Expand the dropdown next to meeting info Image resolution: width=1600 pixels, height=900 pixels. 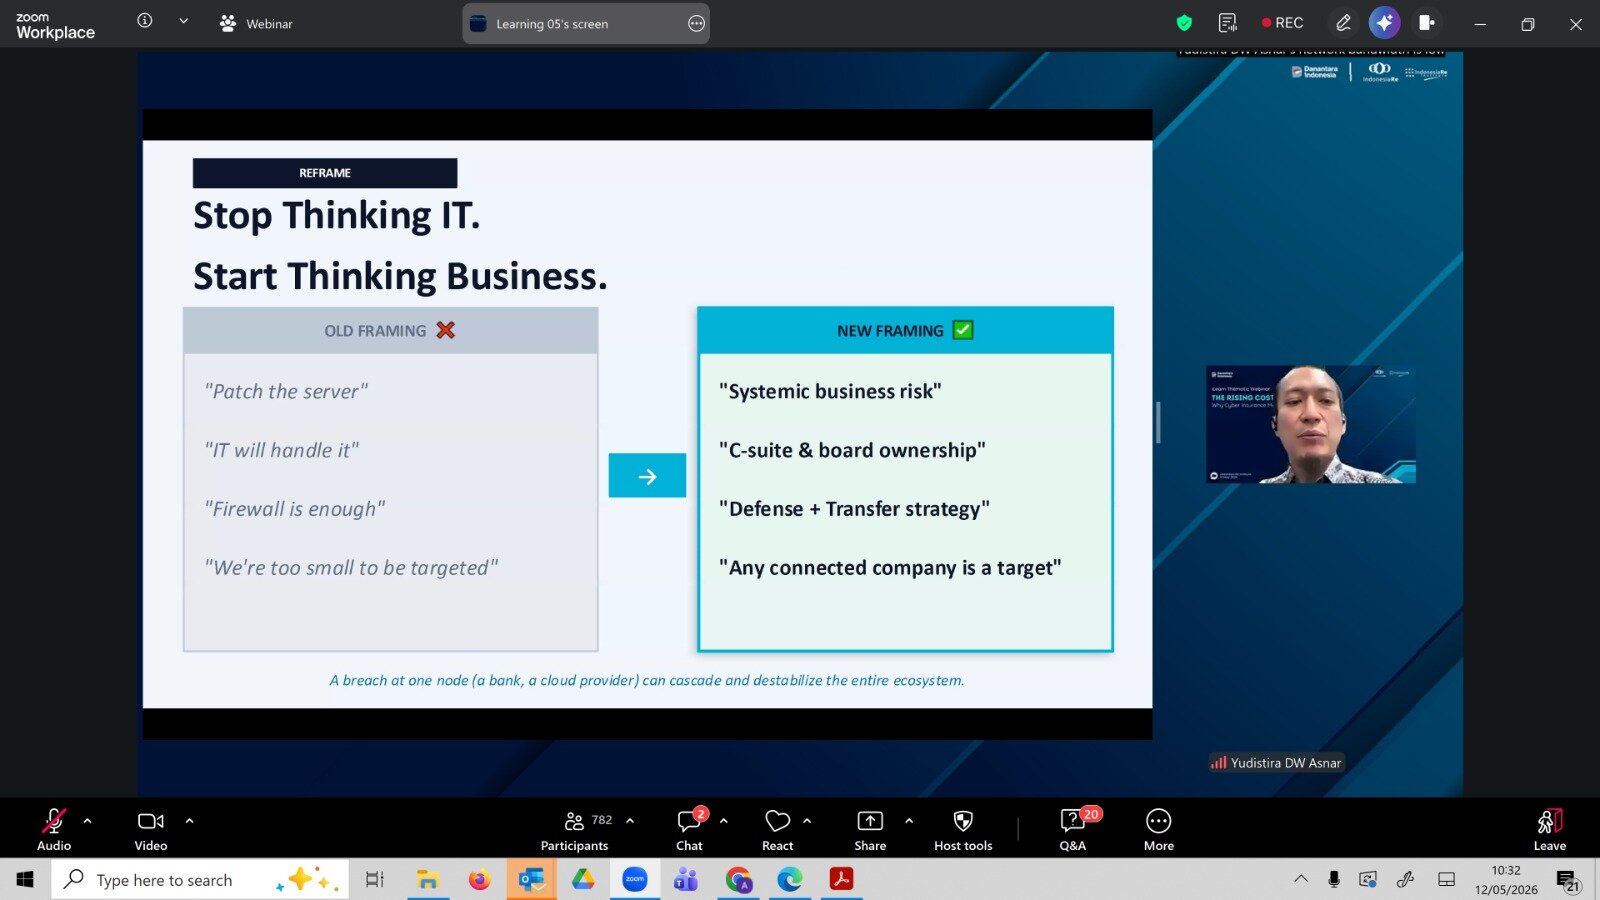click(184, 21)
